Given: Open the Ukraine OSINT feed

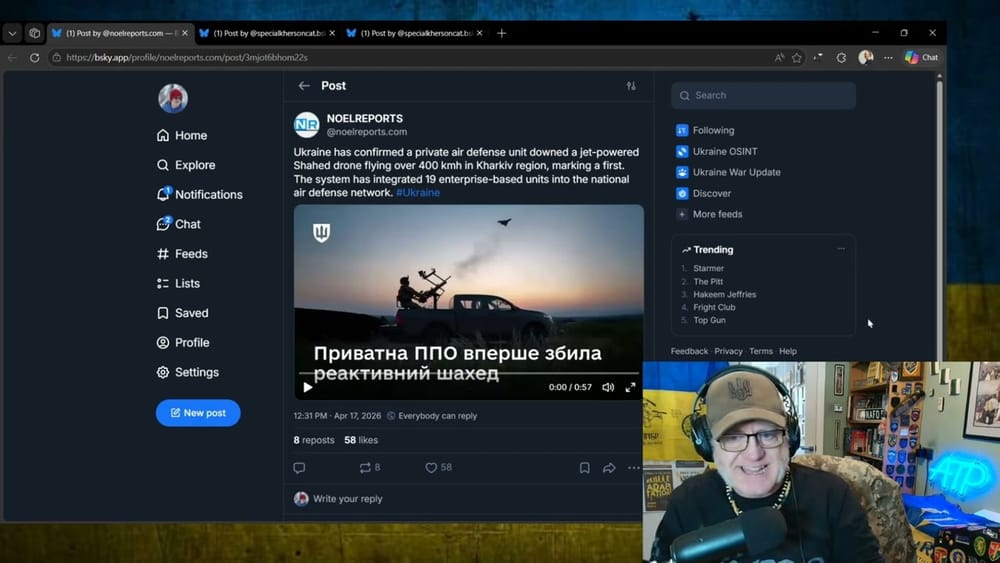Looking at the screenshot, I should (x=725, y=151).
